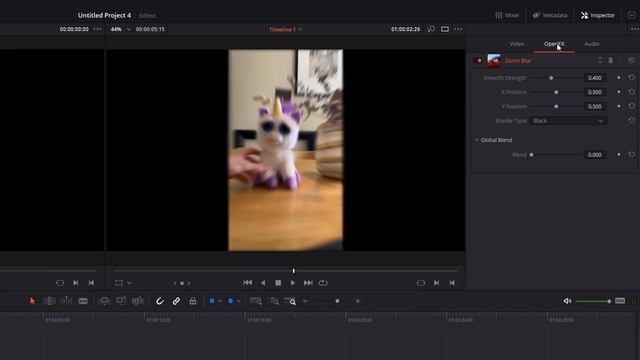The width and height of the screenshot is (640, 360).
Task: Add a blue marker to the timeline
Action: (231, 301)
